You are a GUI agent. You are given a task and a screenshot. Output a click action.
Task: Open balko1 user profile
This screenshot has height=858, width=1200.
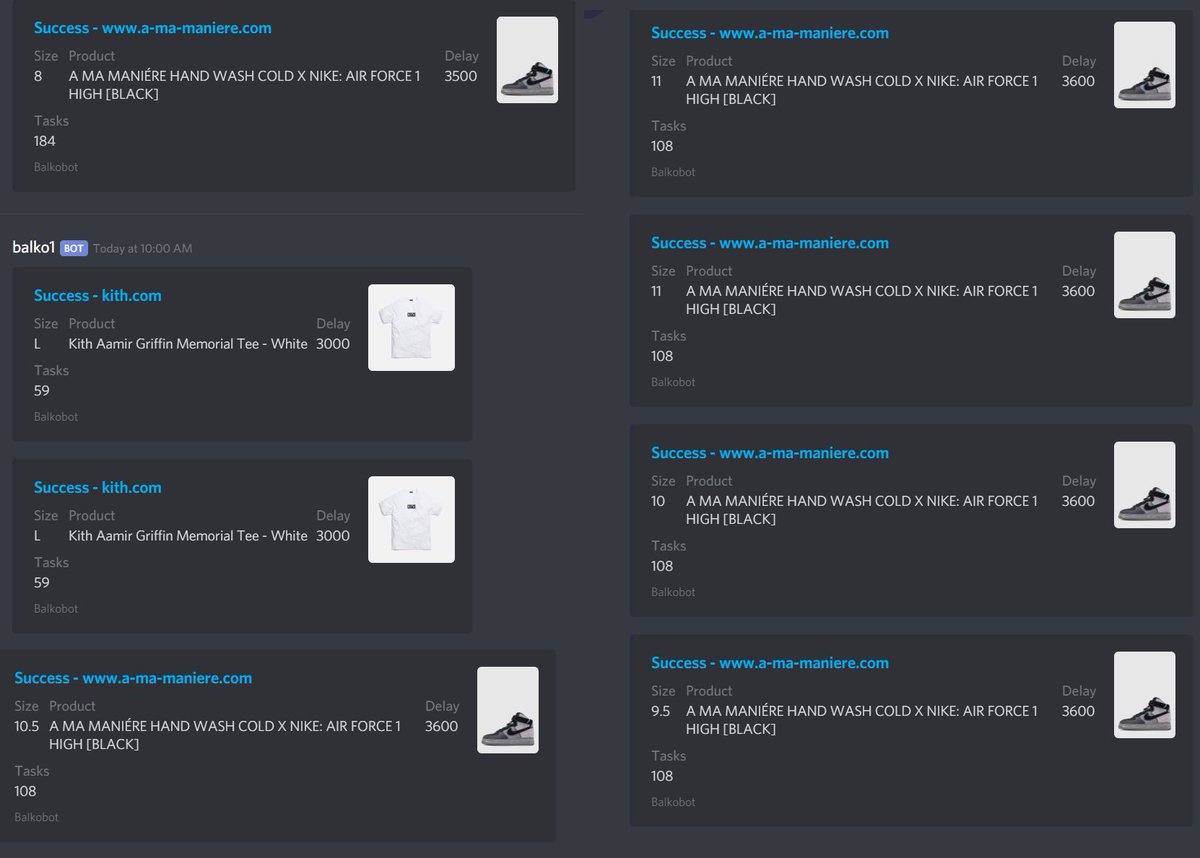(33, 248)
